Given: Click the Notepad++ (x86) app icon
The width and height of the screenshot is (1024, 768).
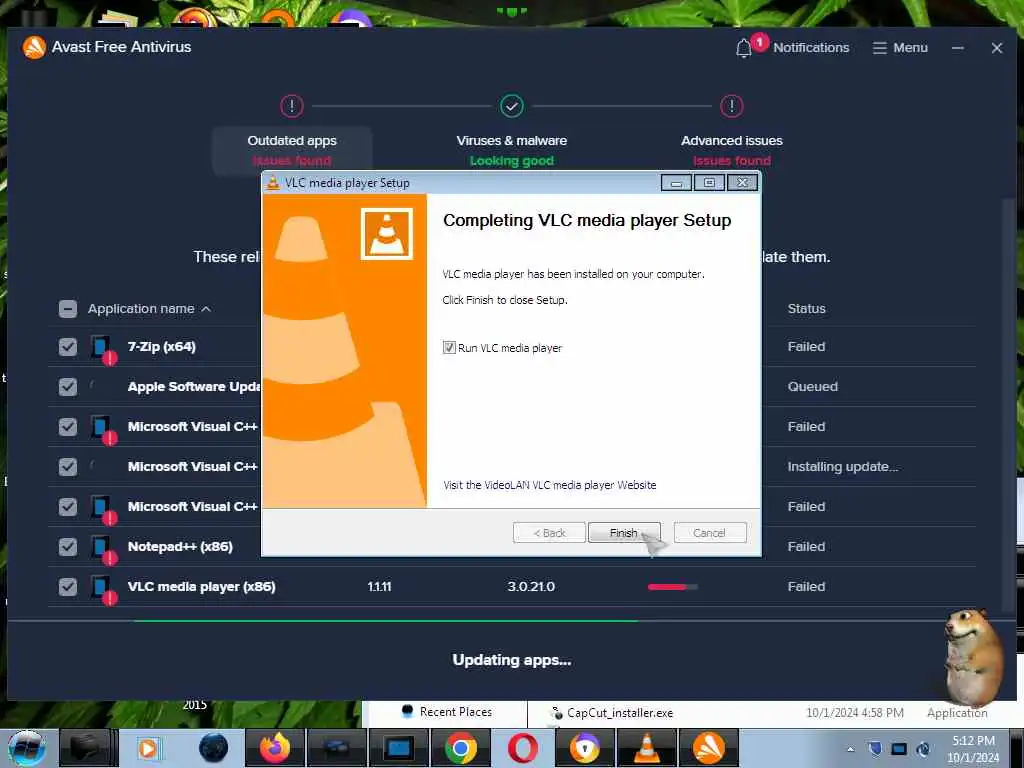Looking at the screenshot, I should [103, 549].
